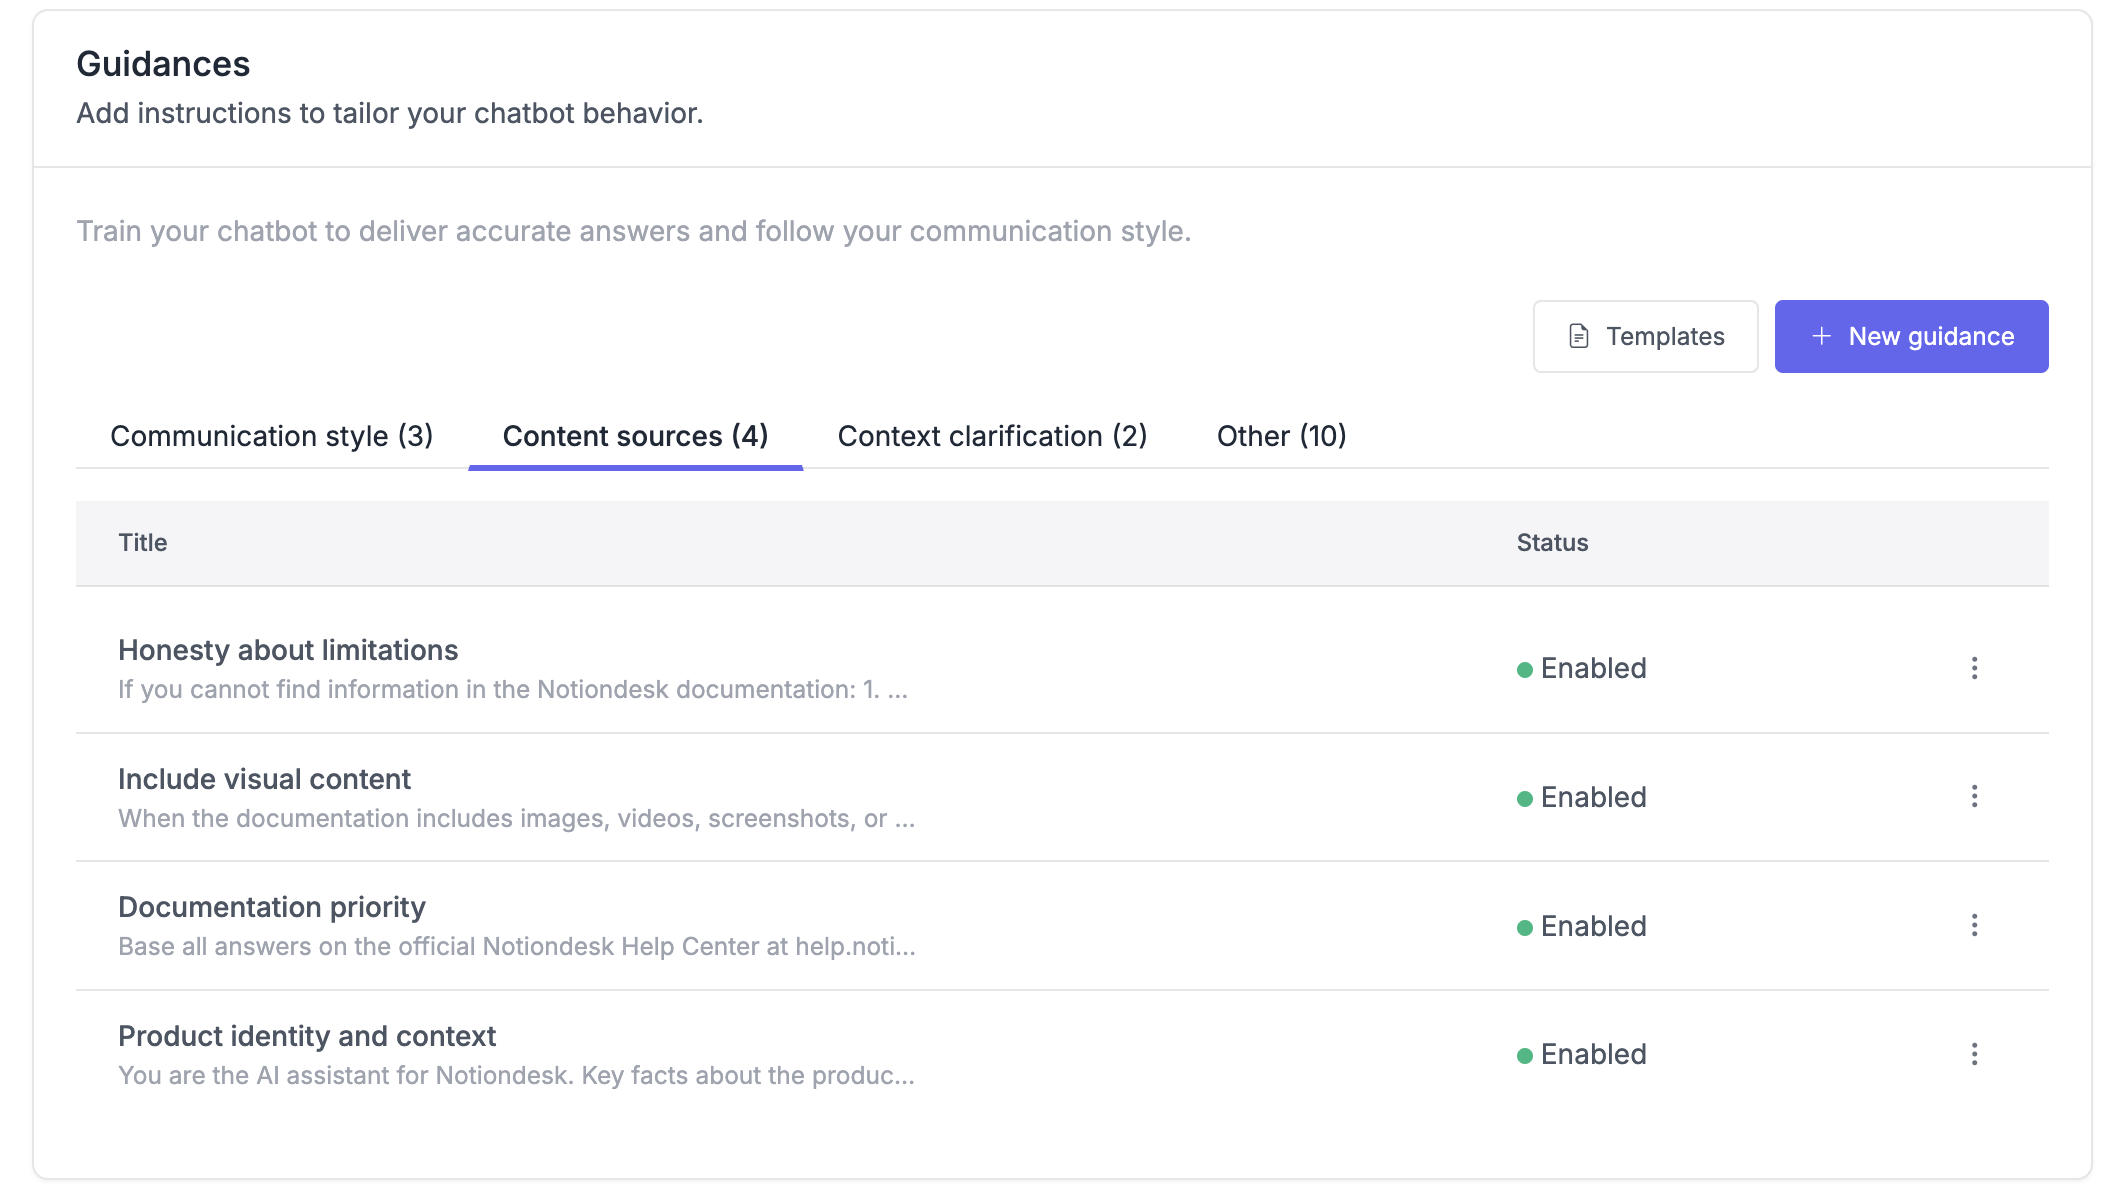This screenshot has width=2118, height=1200.
Task: Open three-dot menu for Documentation priority
Action: [x=1974, y=926]
